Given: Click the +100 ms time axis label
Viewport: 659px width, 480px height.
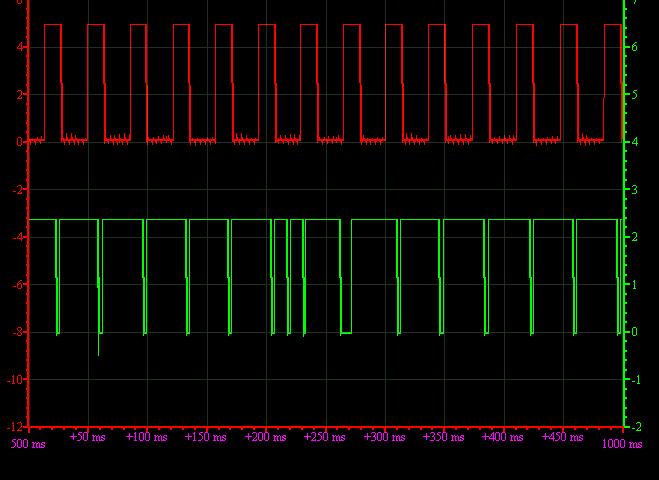Looking at the screenshot, I should [x=145, y=437].
